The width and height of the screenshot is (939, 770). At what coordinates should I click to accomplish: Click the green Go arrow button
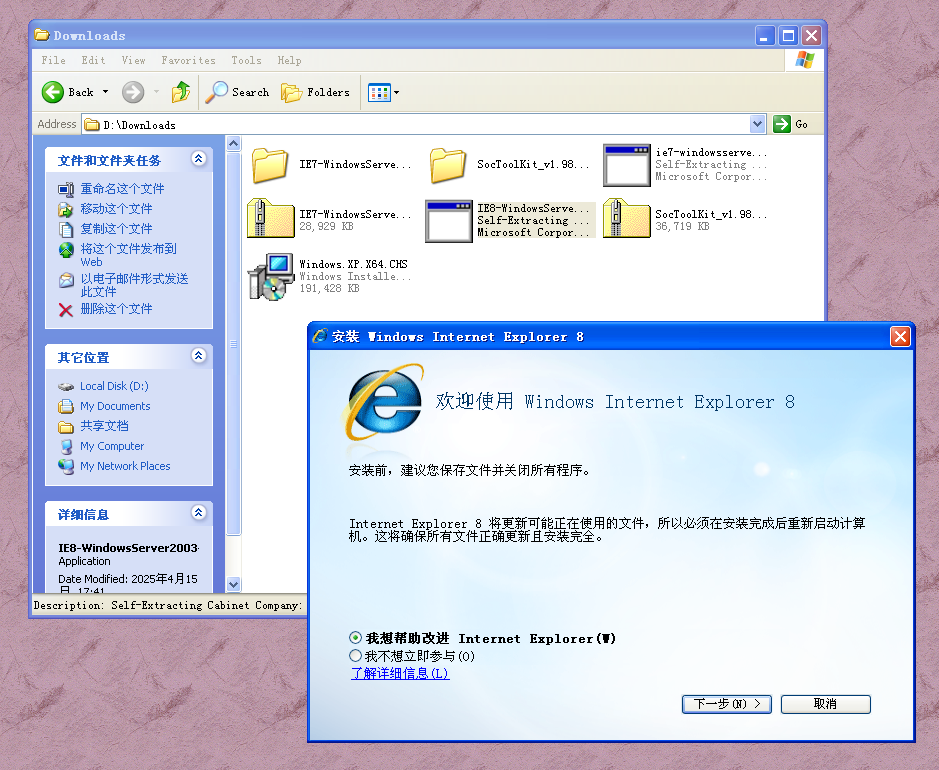point(782,124)
